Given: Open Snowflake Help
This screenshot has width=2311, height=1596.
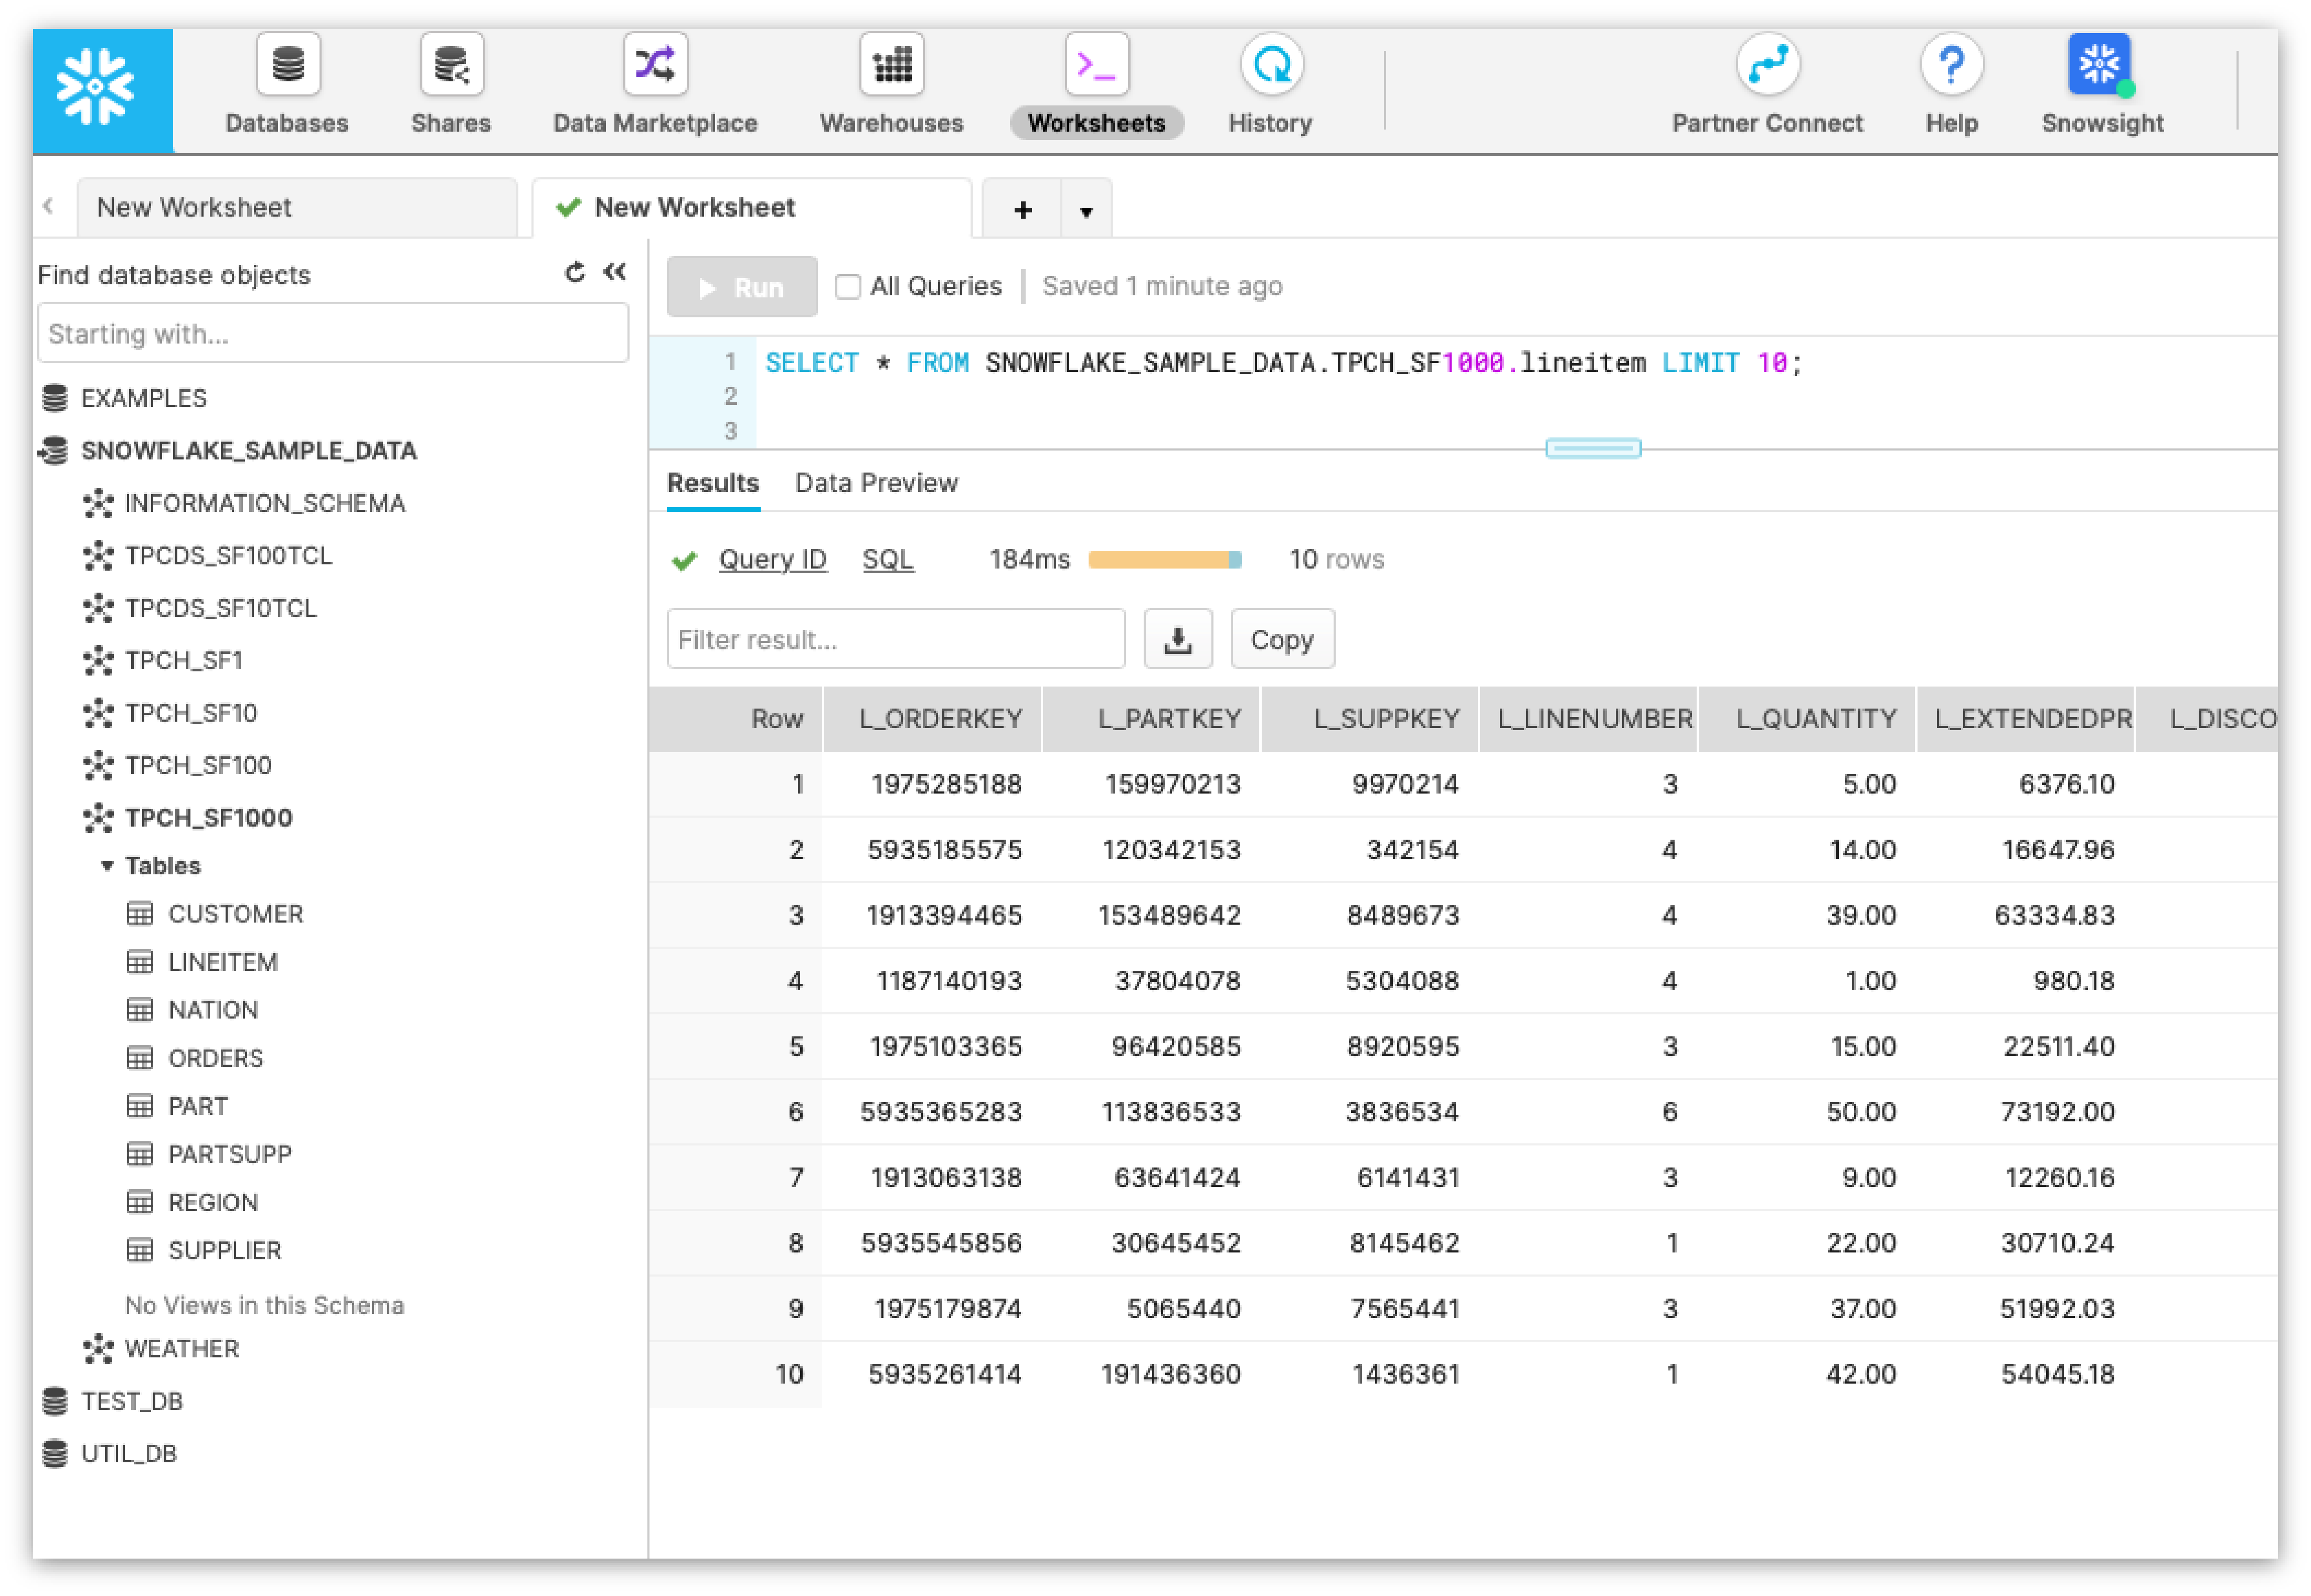Looking at the screenshot, I should click(1951, 85).
